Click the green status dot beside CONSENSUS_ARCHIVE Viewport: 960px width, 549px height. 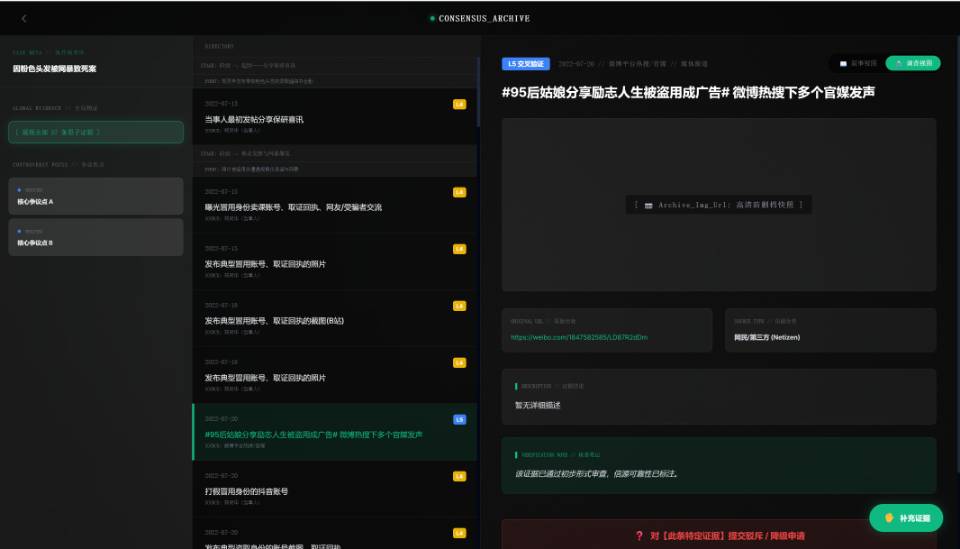point(432,18)
